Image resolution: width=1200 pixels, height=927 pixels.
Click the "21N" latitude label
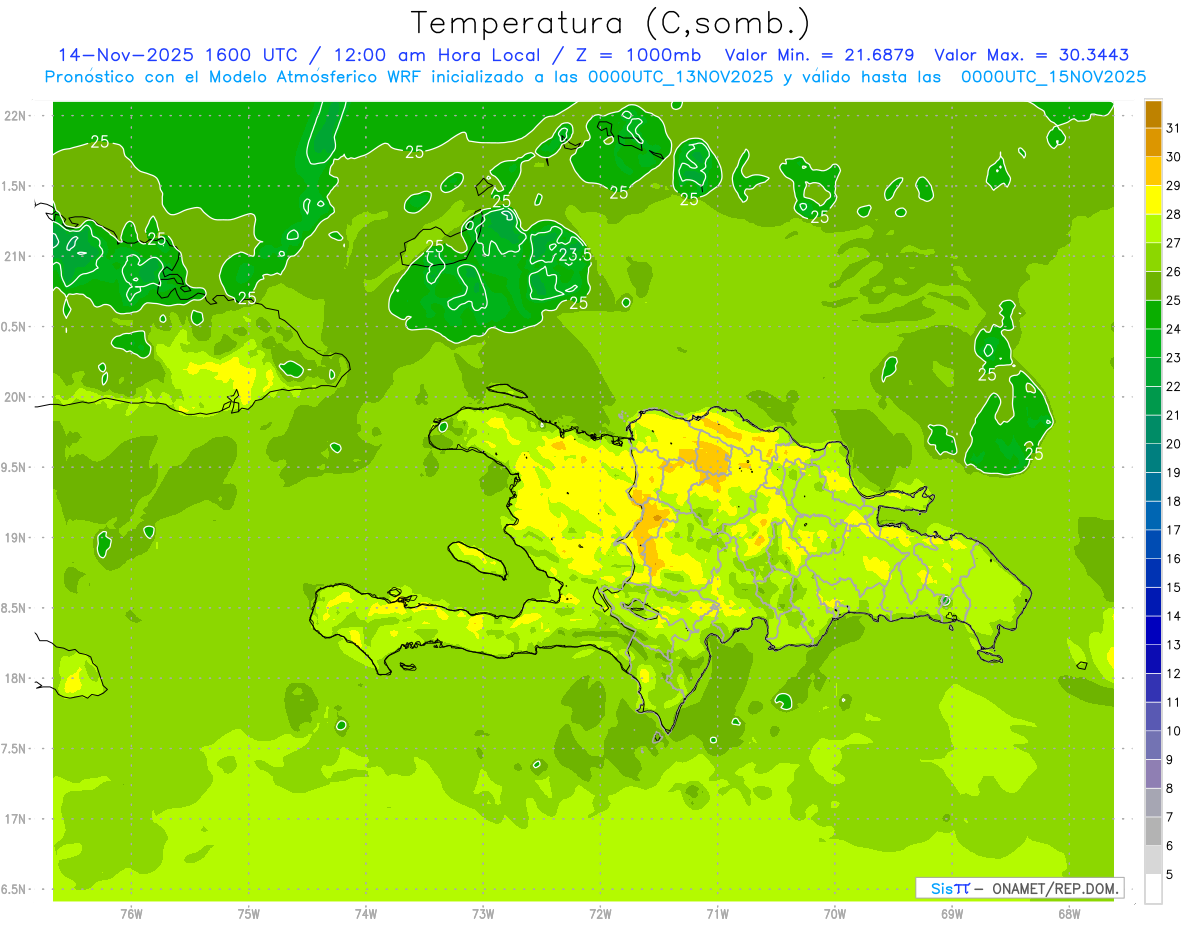click(15, 256)
